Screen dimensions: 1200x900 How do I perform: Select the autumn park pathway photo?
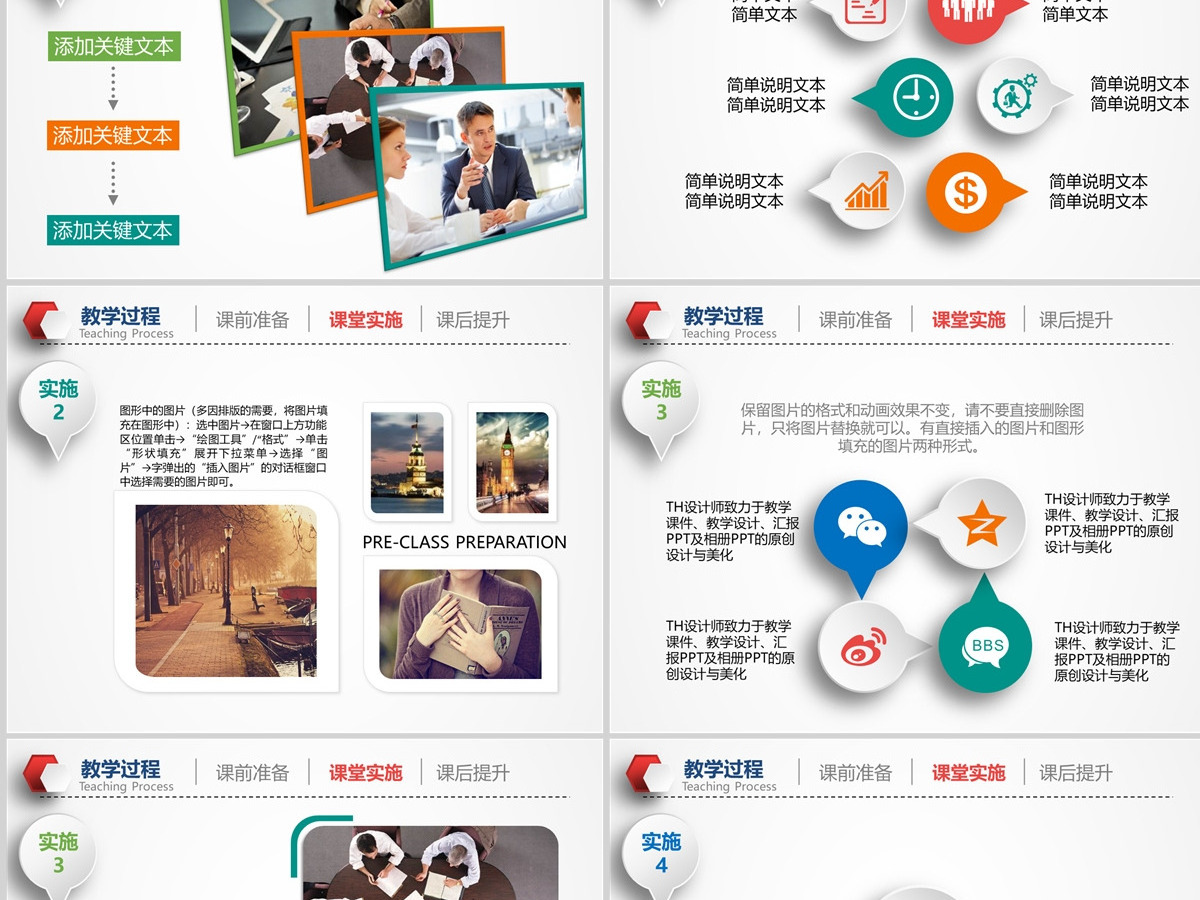coord(226,590)
